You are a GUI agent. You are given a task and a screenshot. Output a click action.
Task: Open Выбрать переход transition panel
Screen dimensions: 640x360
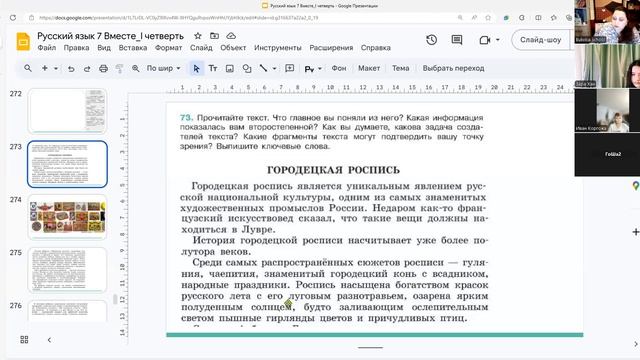tap(453, 68)
